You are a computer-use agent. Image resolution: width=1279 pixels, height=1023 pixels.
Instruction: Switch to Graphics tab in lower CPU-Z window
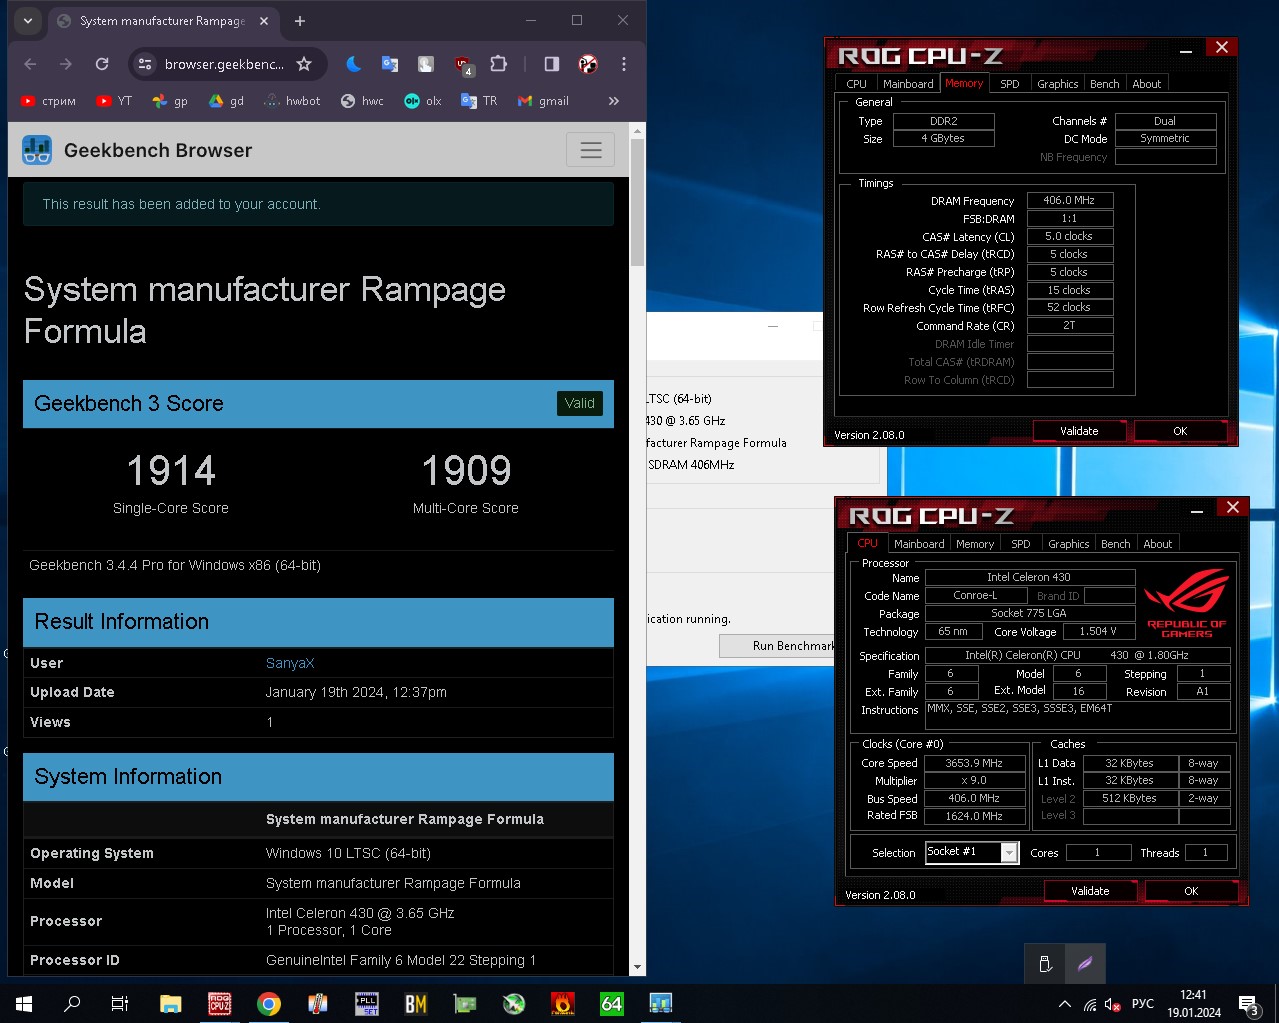pos(1068,544)
